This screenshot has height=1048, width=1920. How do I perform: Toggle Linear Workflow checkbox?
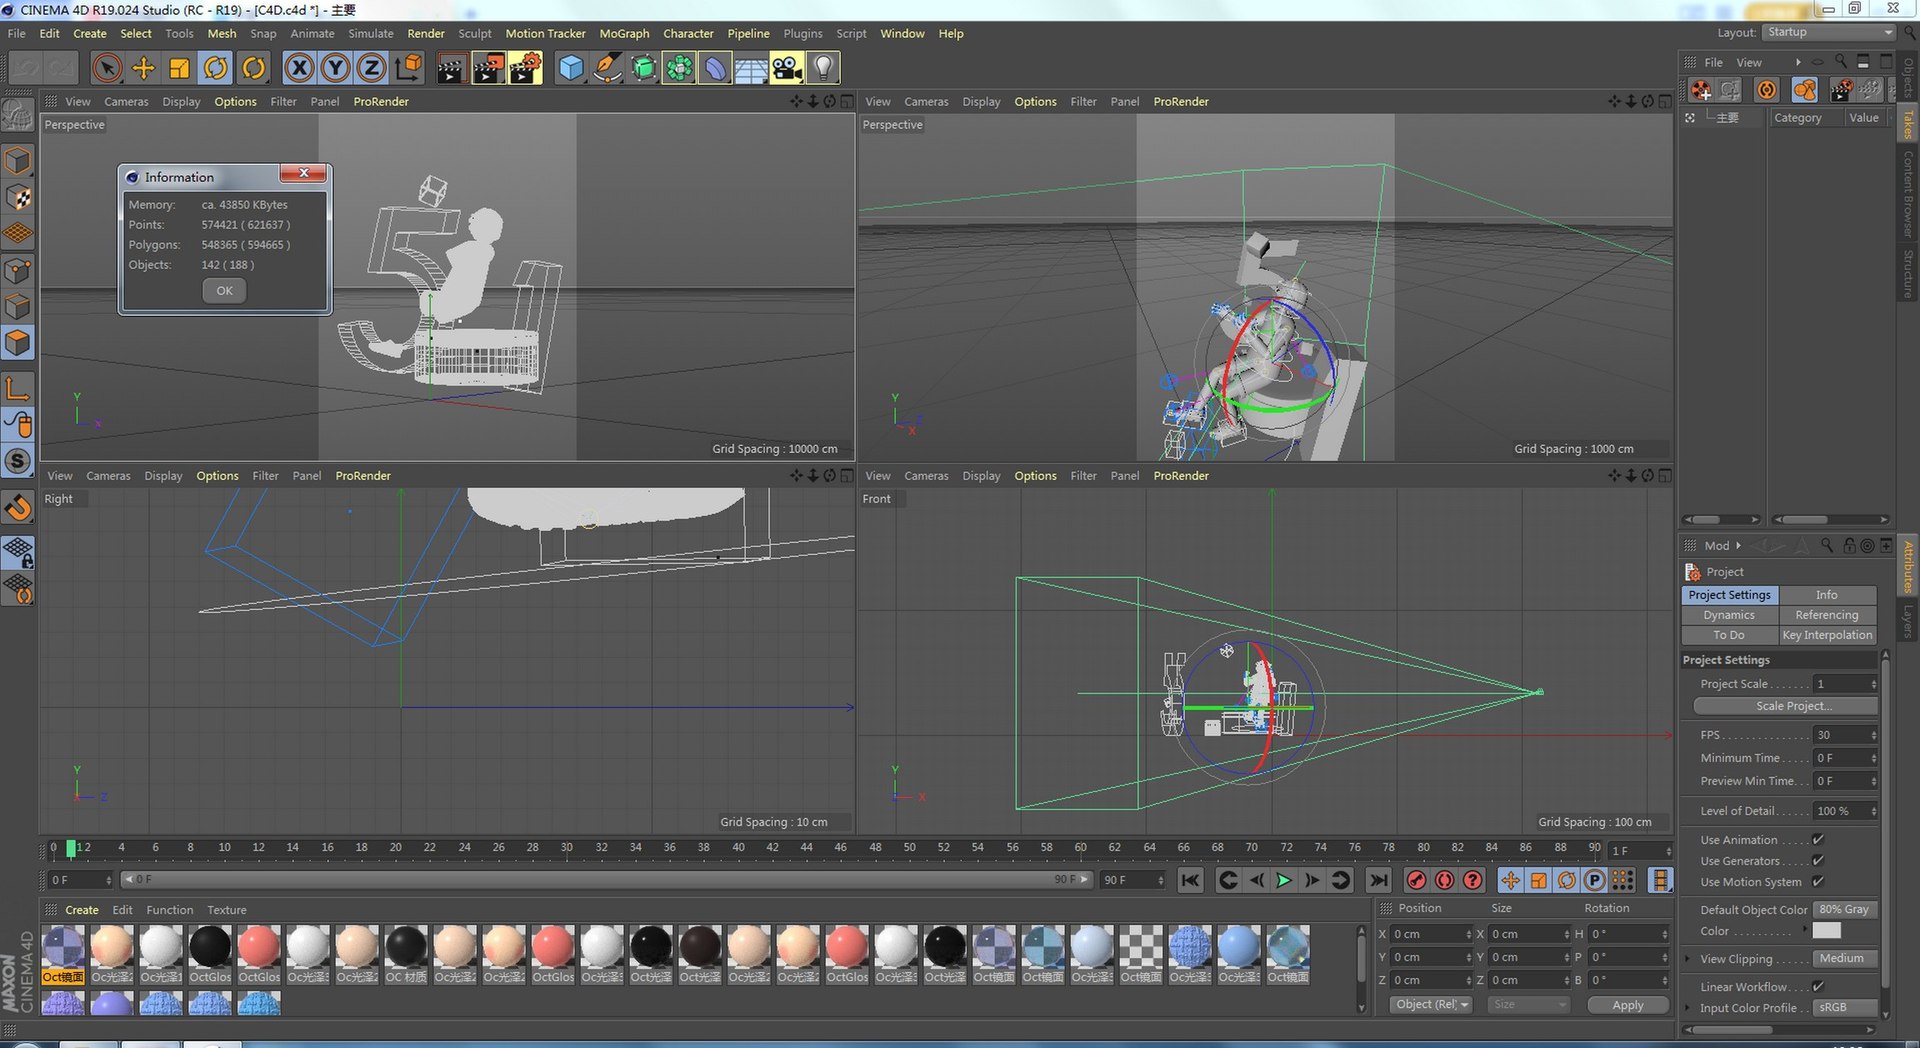[x=1818, y=987]
